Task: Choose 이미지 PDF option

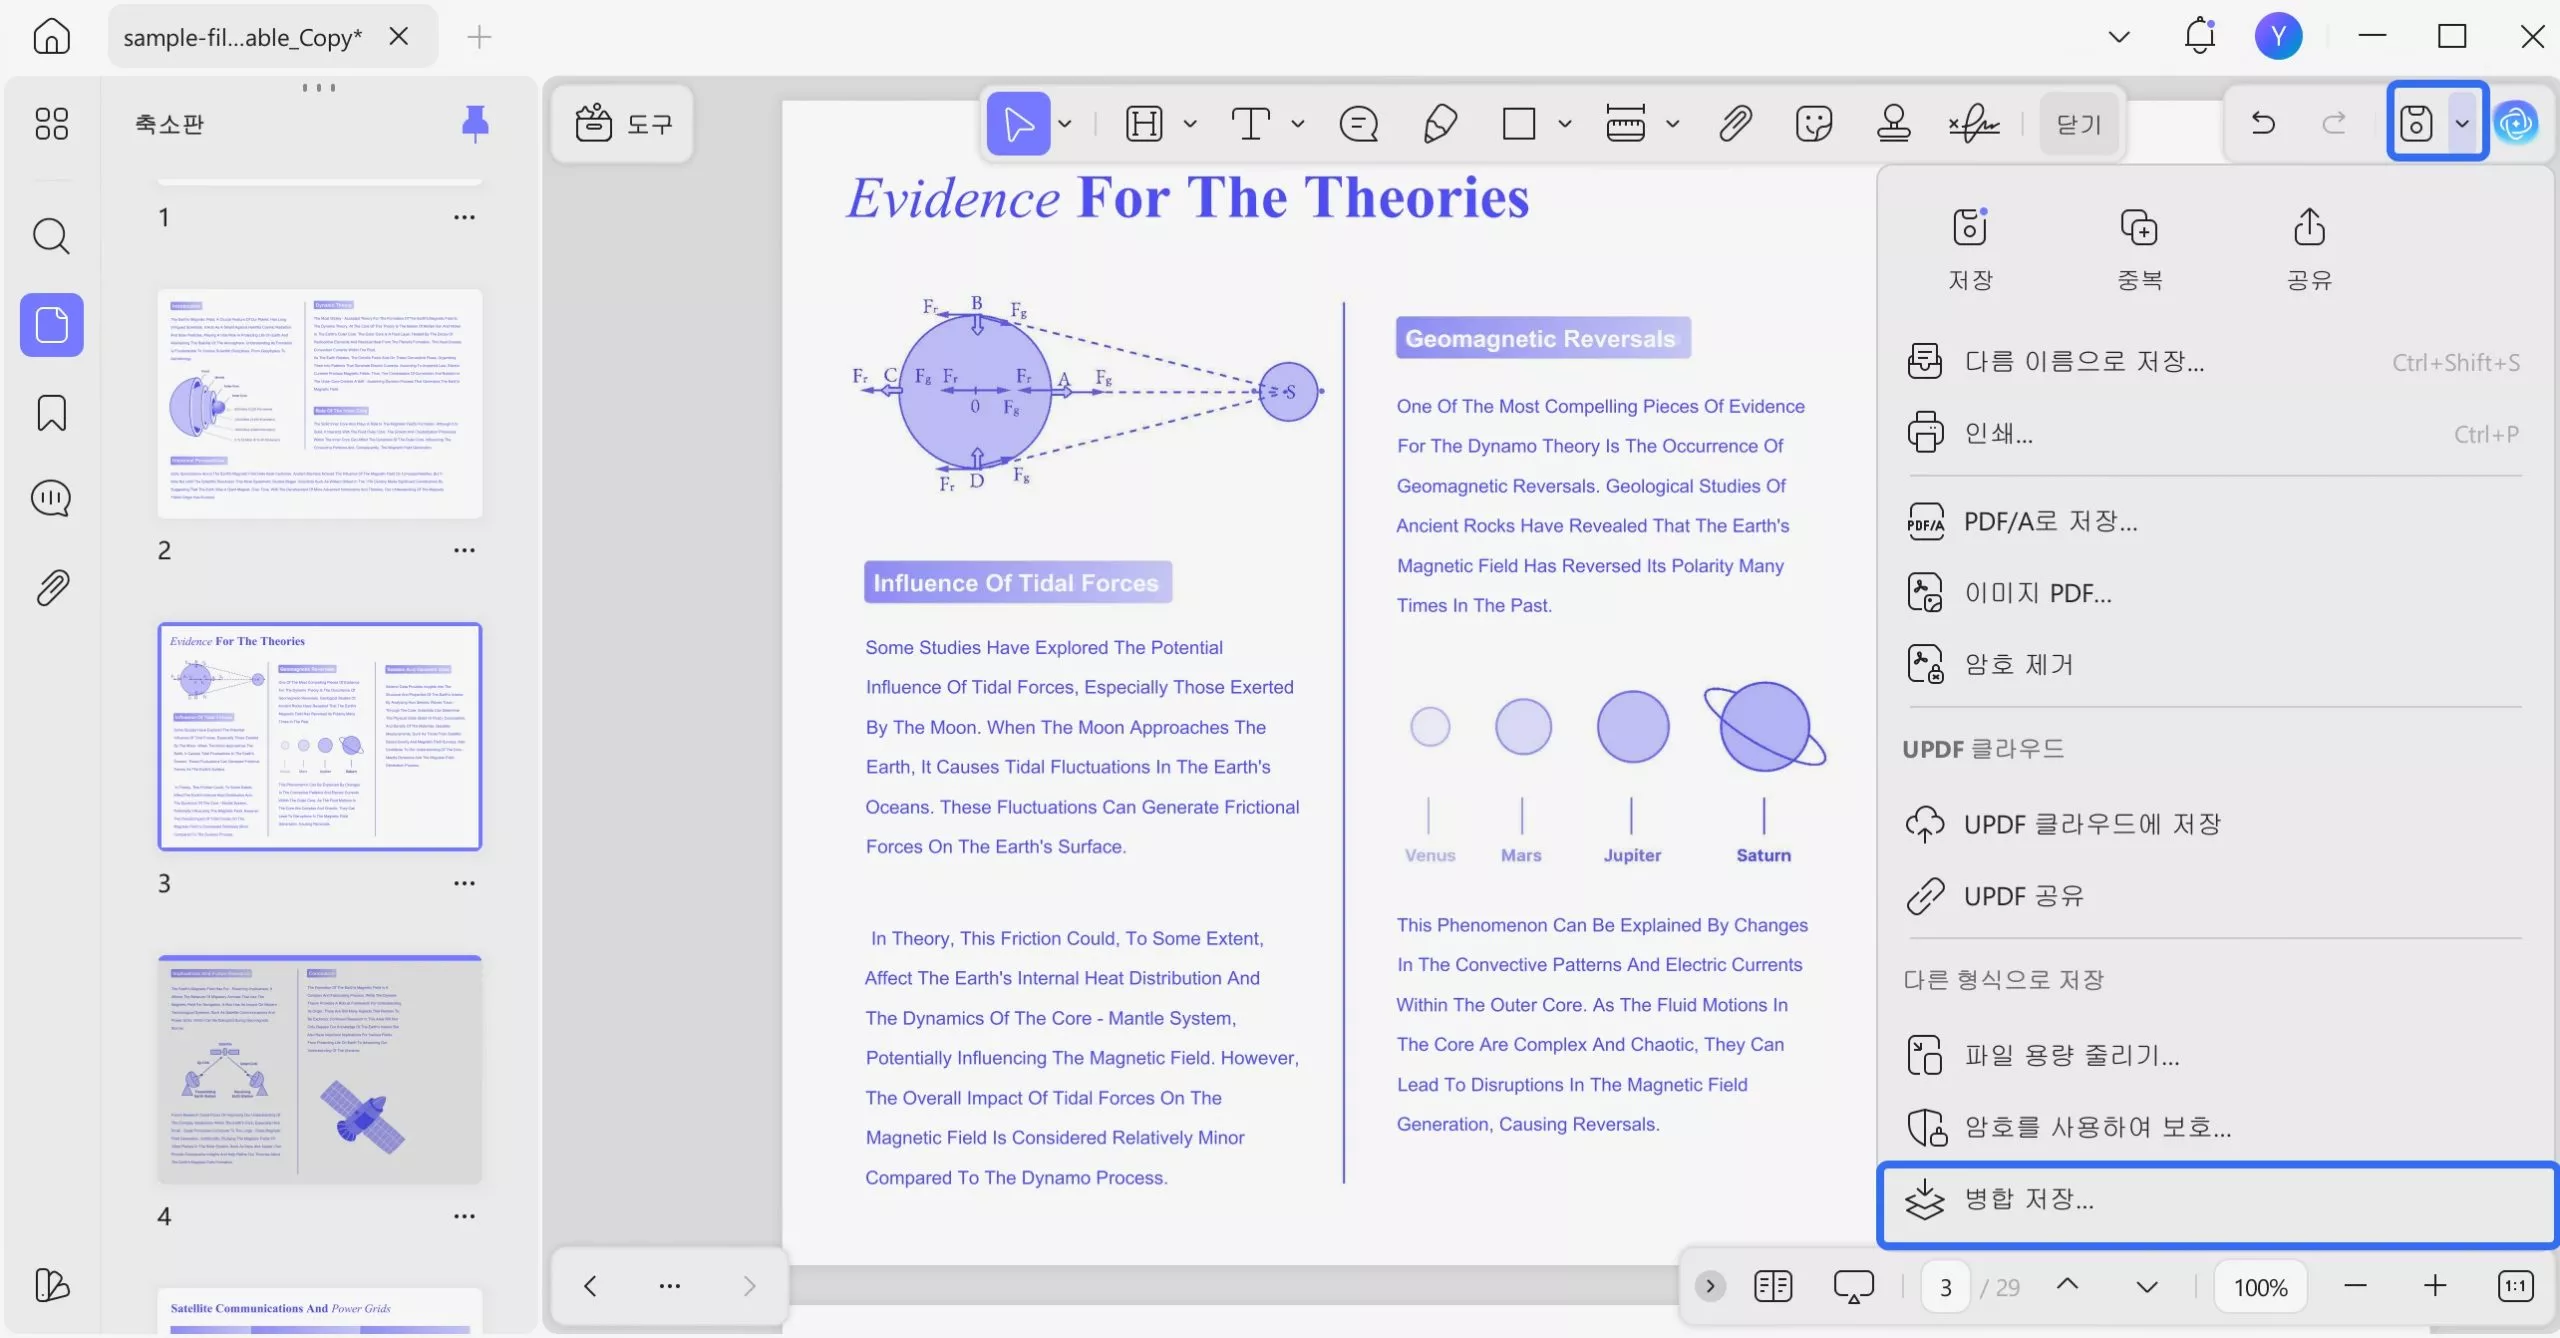Action: coord(2214,593)
